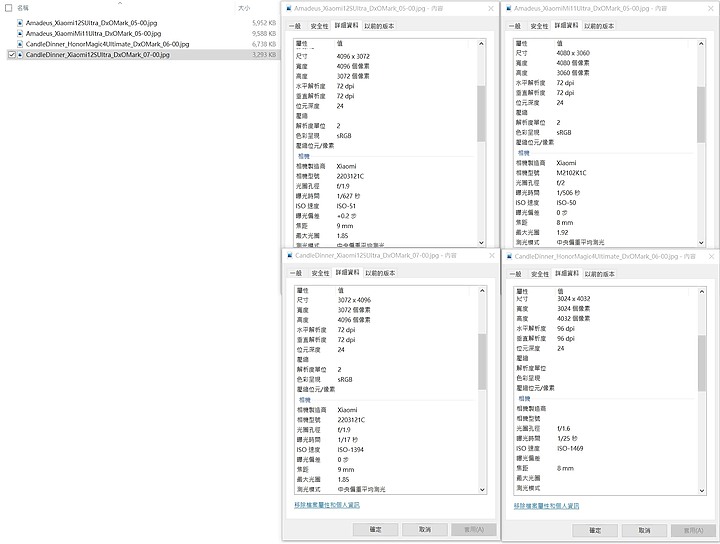Open 安全性 tab in Amadeus Xiaomi12SUltra dialog
The width and height of the screenshot is (720, 544).
tap(319, 26)
